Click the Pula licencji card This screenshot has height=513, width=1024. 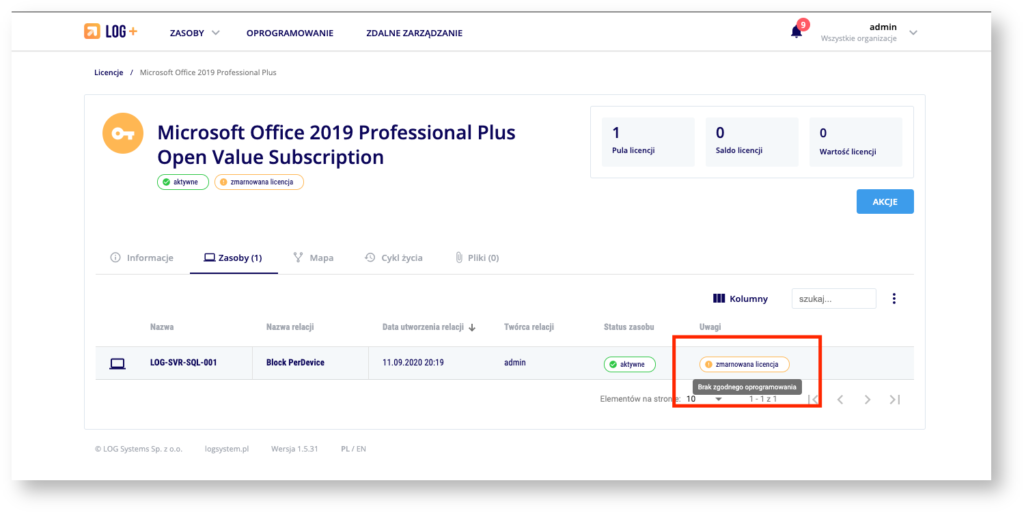tap(648, 142)
